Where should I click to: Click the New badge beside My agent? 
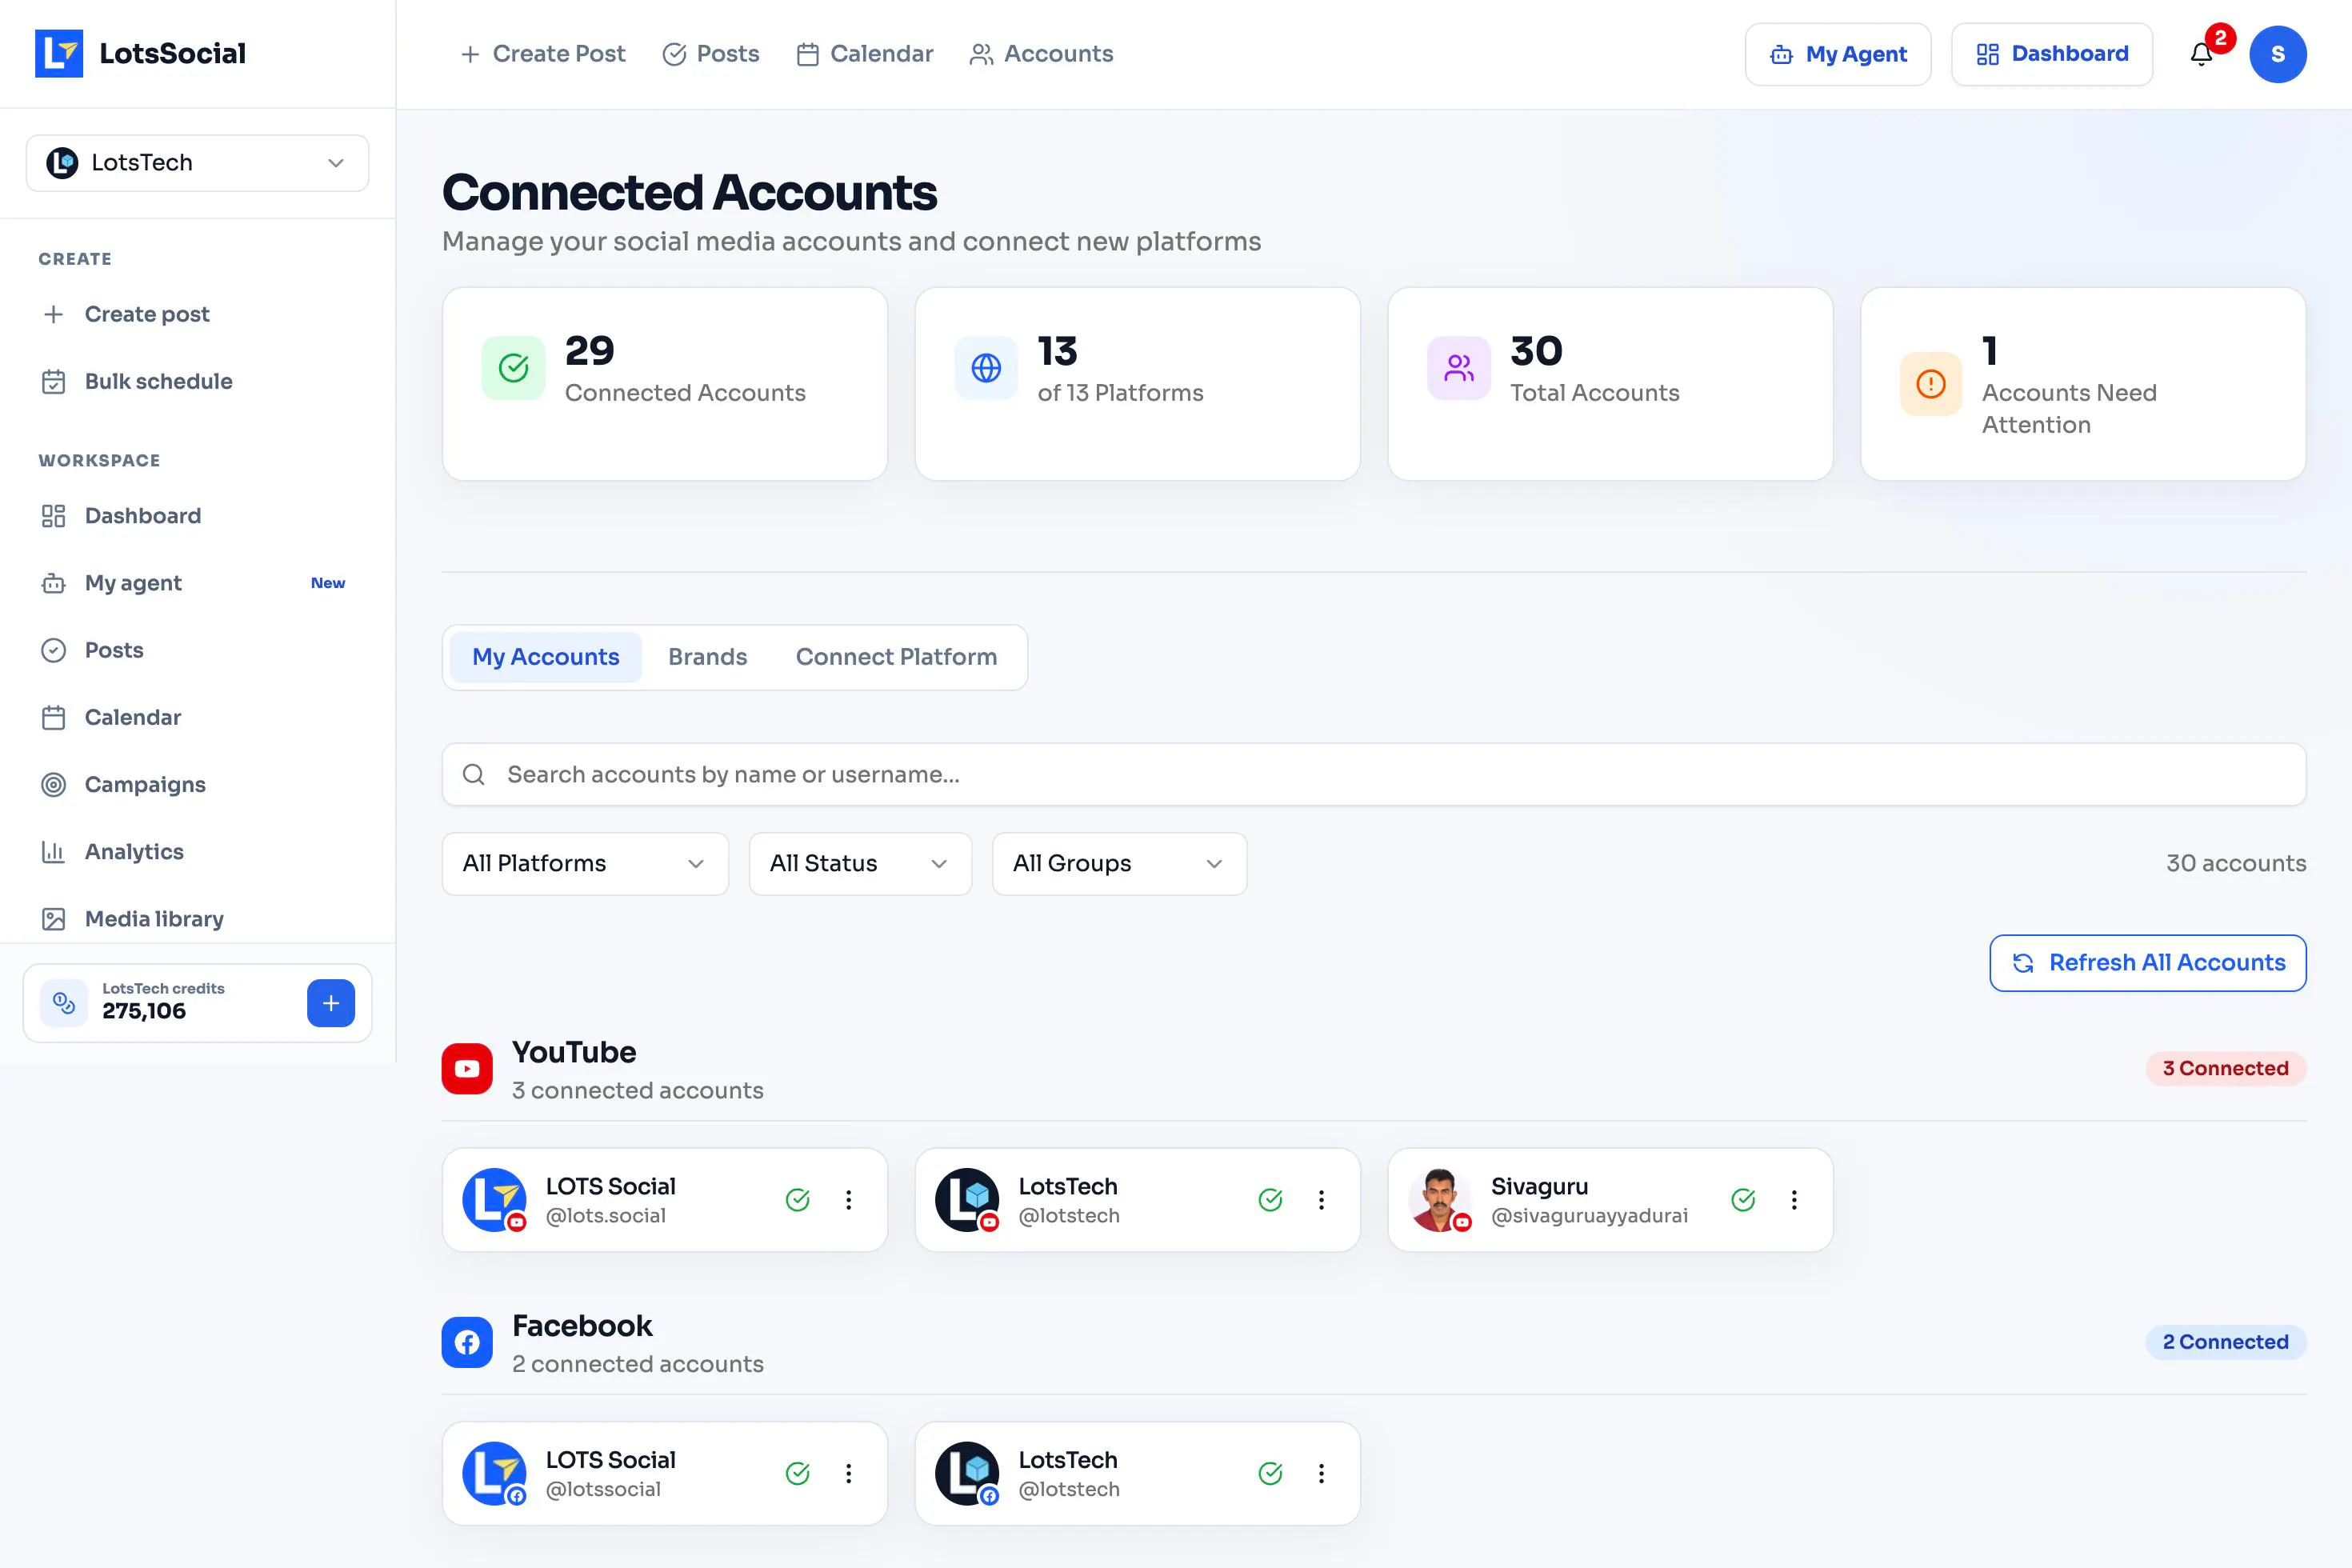pyautogui.click(x=328, y=583)
